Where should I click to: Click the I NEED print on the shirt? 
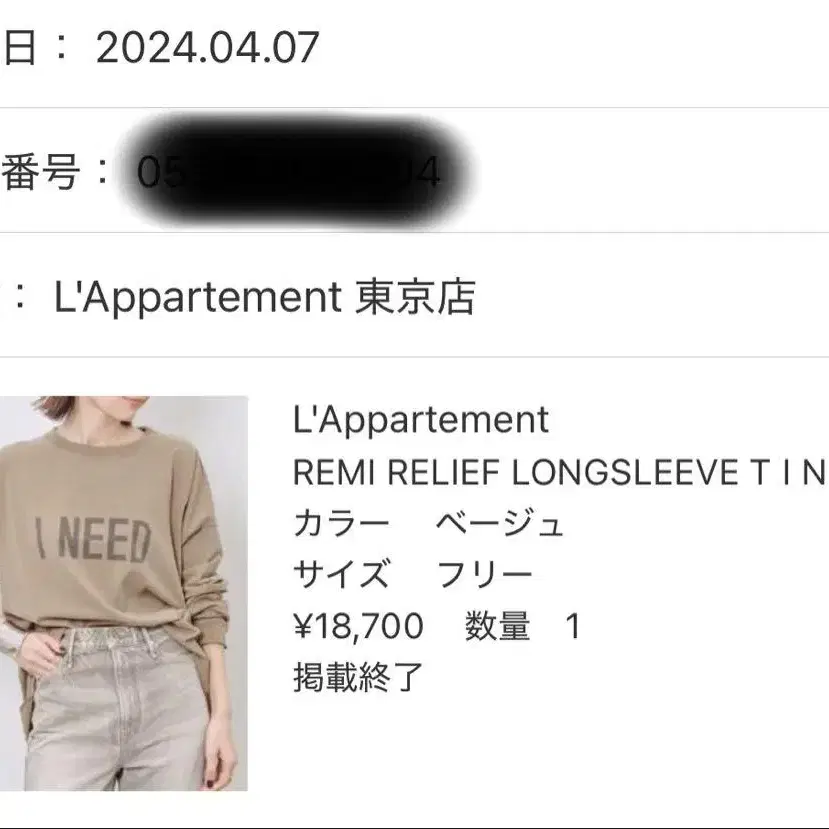point(94,540)
